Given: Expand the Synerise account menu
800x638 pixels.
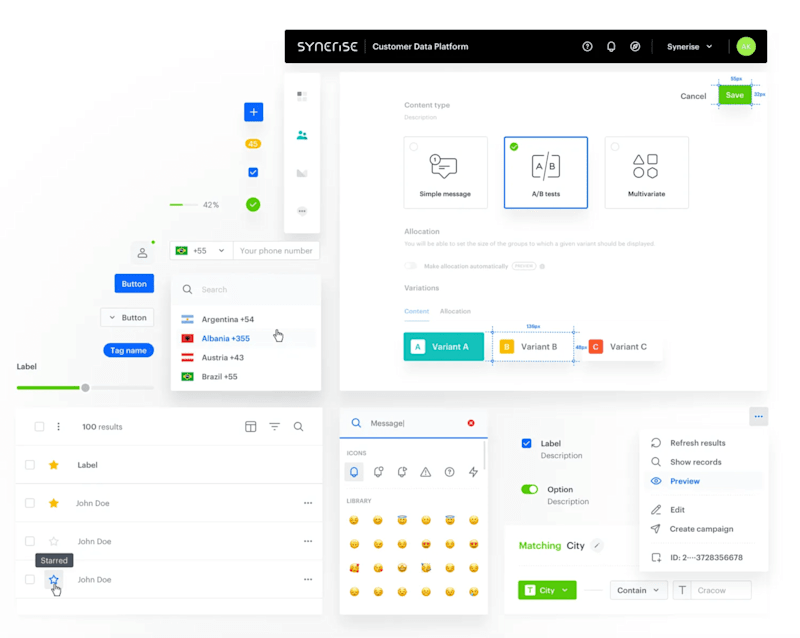Looking at the screenshot, I should 689,46.
